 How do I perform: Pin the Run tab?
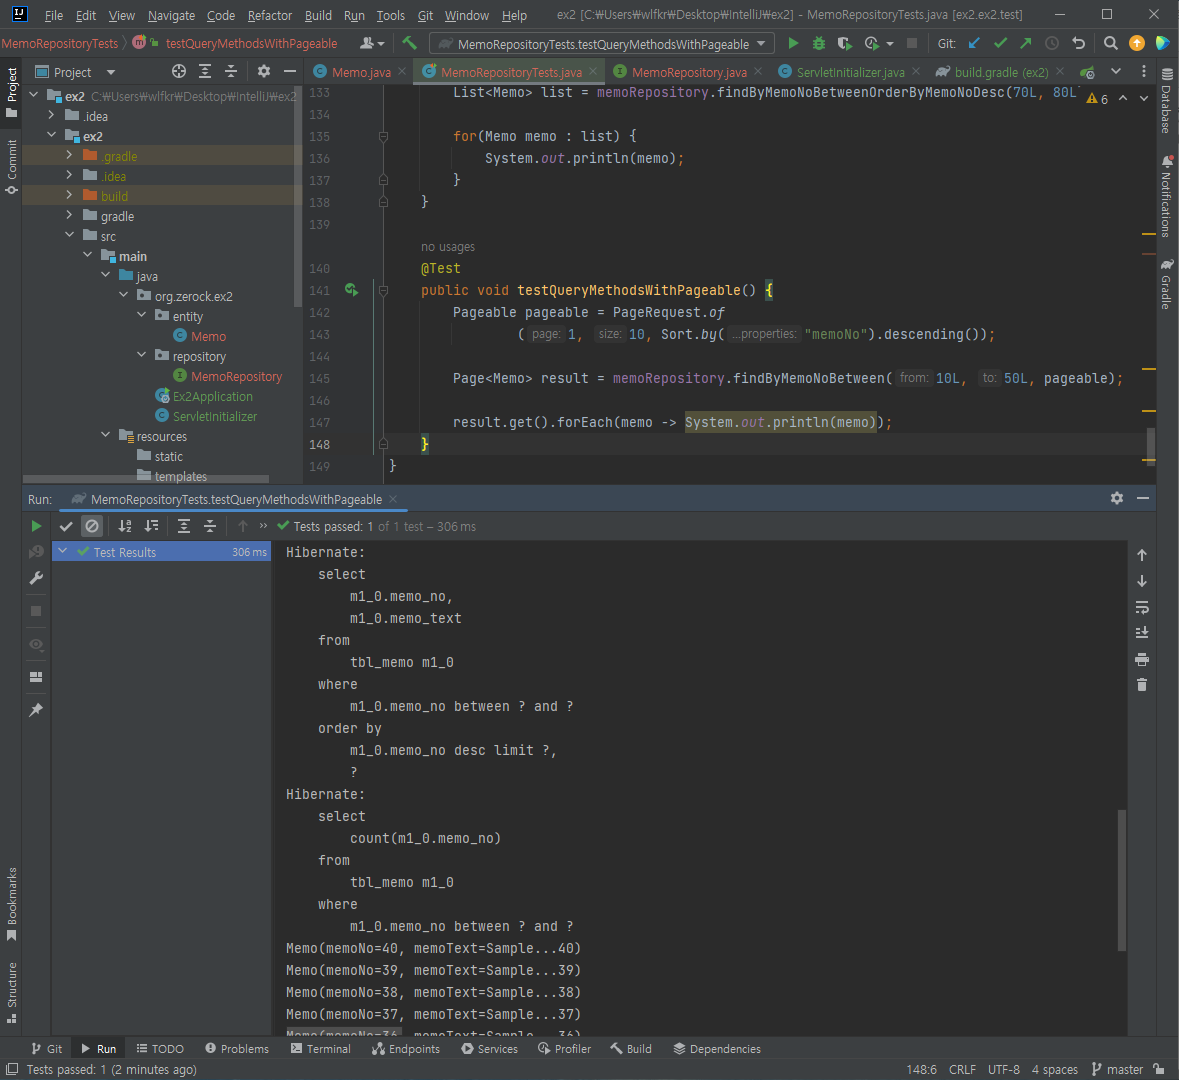click(36, 709)
